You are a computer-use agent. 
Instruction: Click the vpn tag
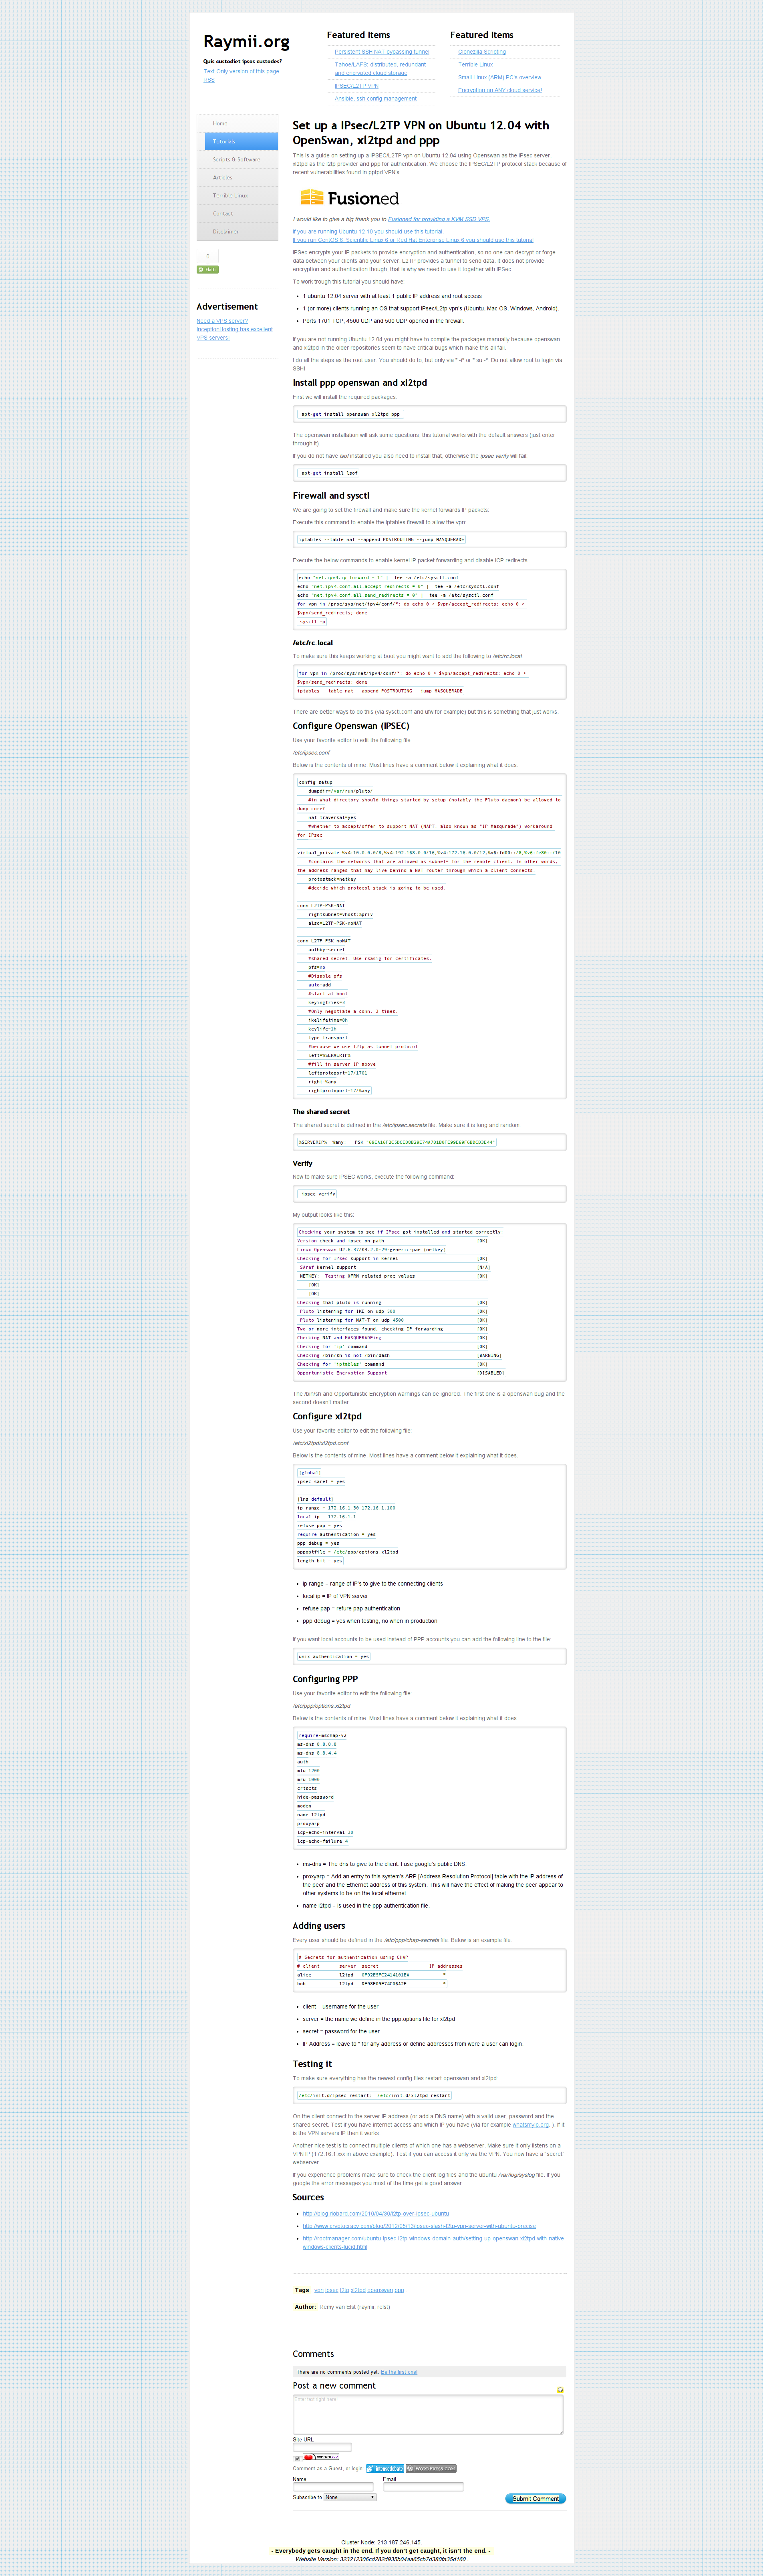(319, 2290)
